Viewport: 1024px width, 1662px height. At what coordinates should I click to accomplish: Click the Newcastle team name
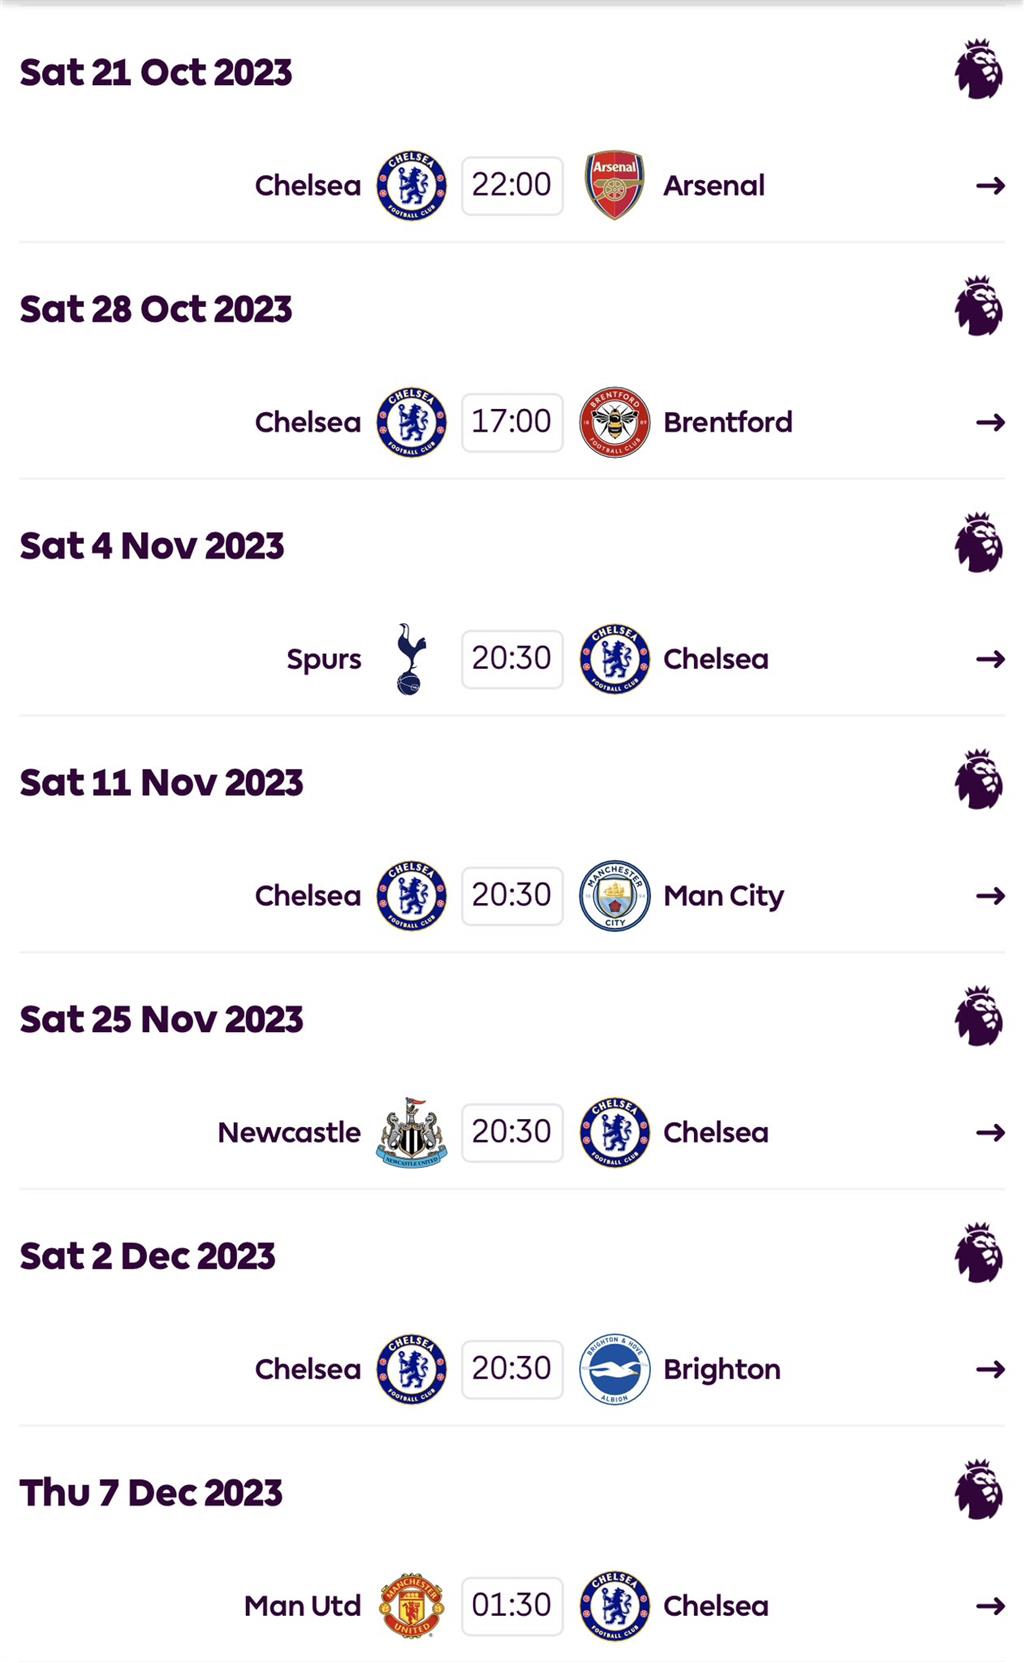[x=289, y=1133]
